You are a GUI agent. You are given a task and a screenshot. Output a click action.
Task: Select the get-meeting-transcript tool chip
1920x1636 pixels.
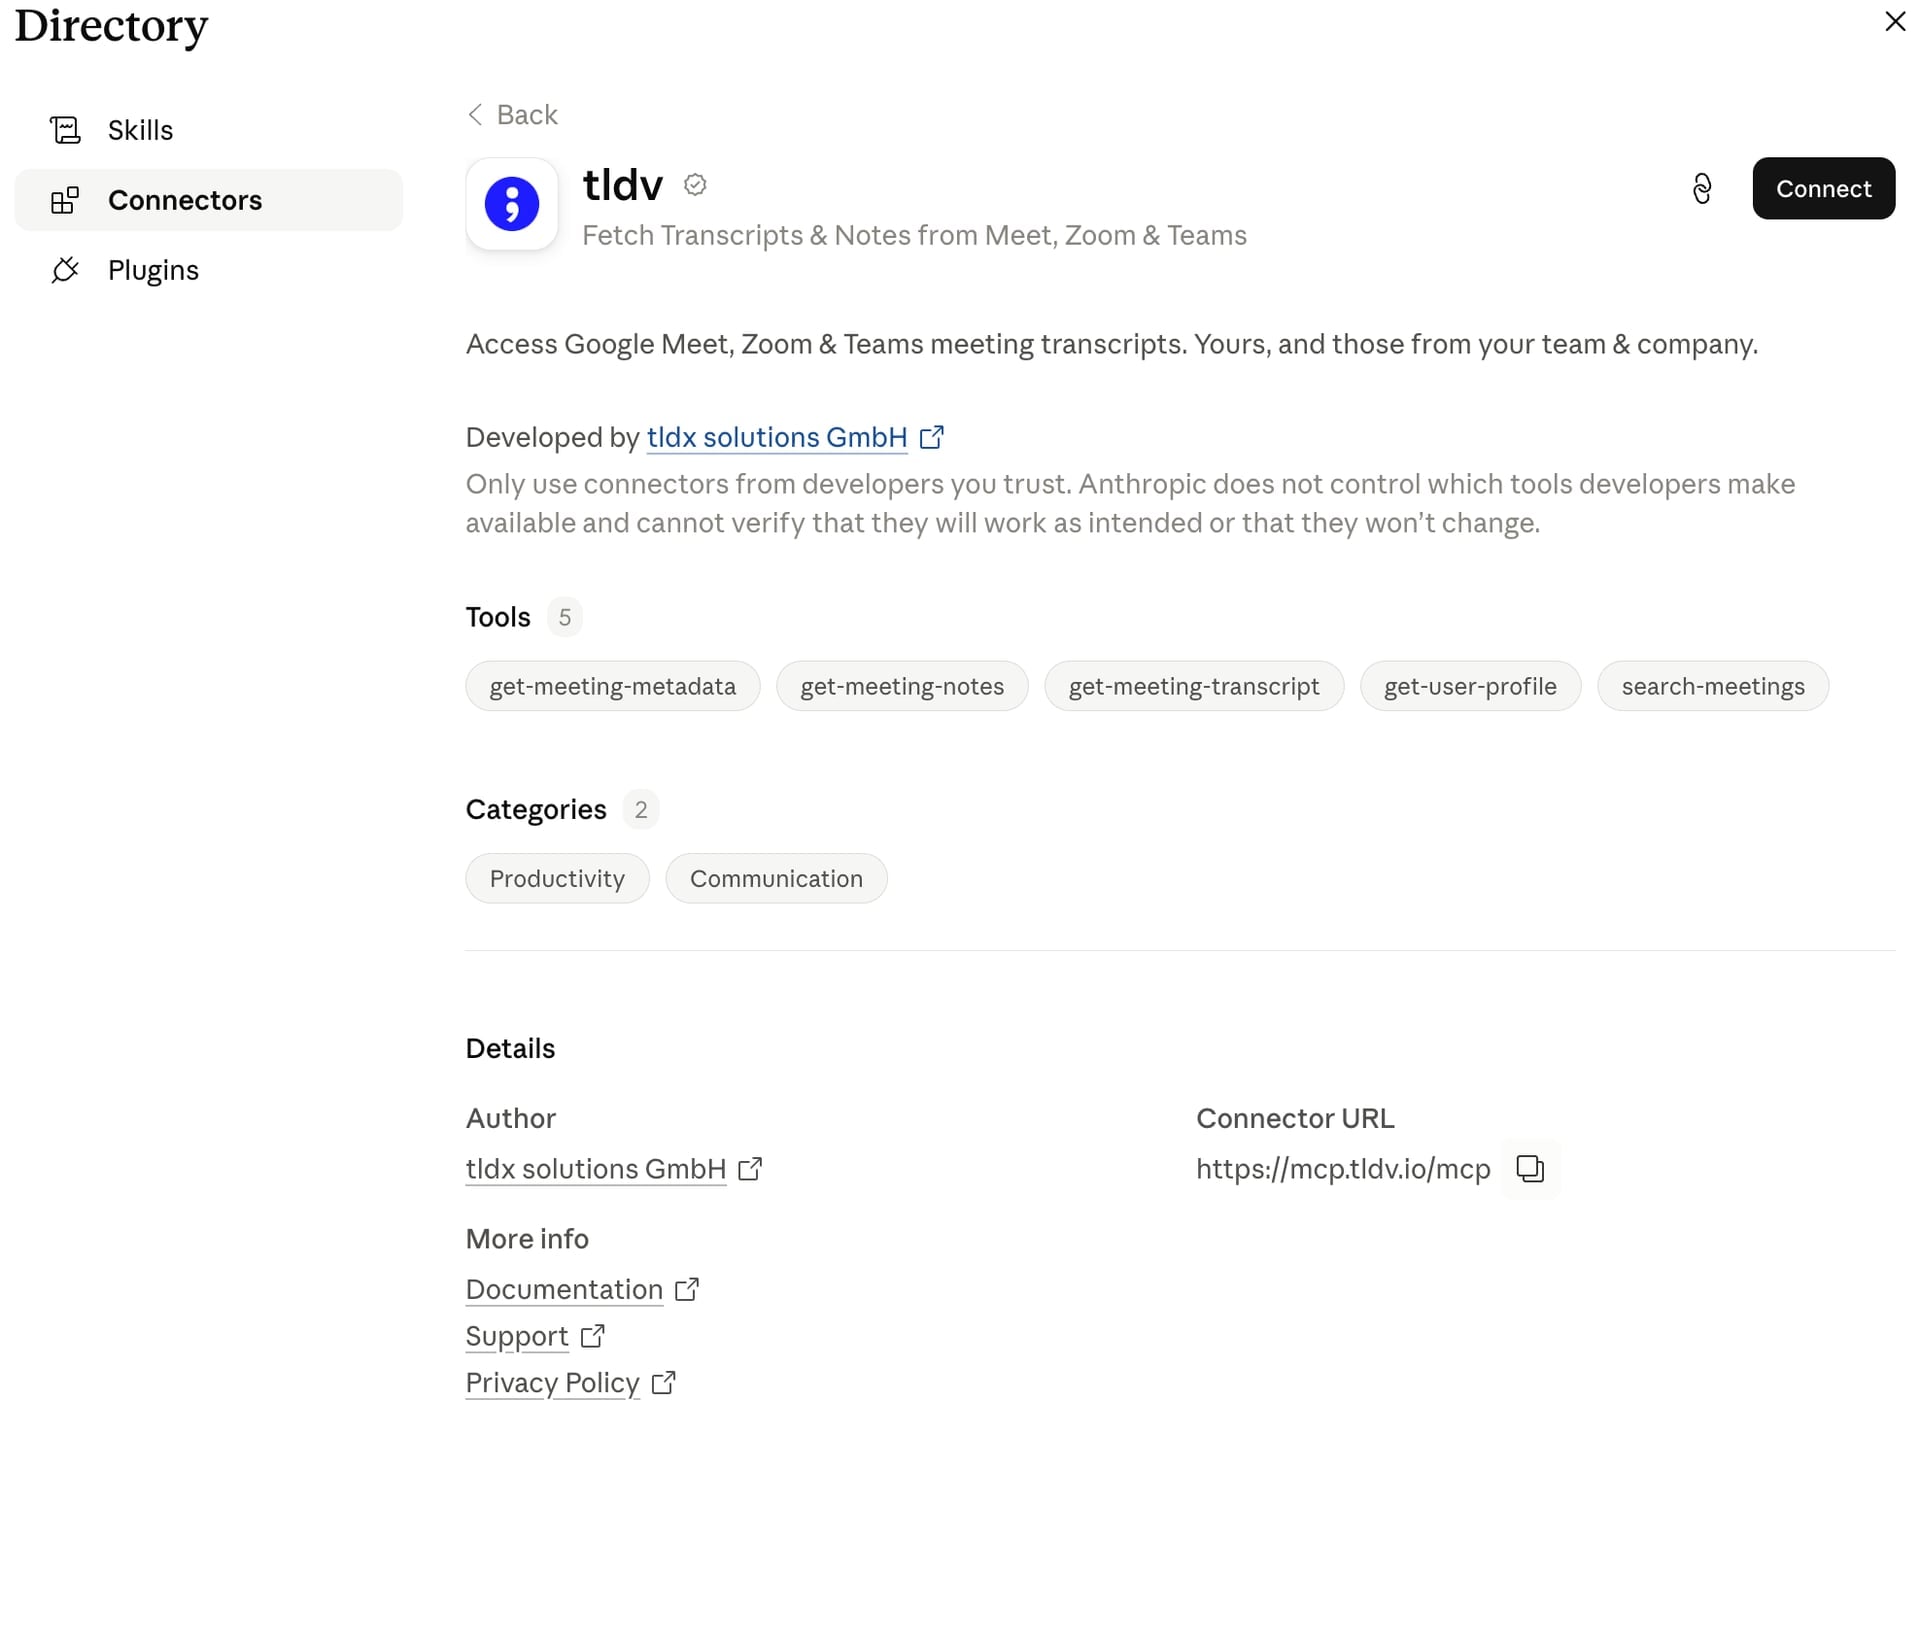coord(1194,686)
